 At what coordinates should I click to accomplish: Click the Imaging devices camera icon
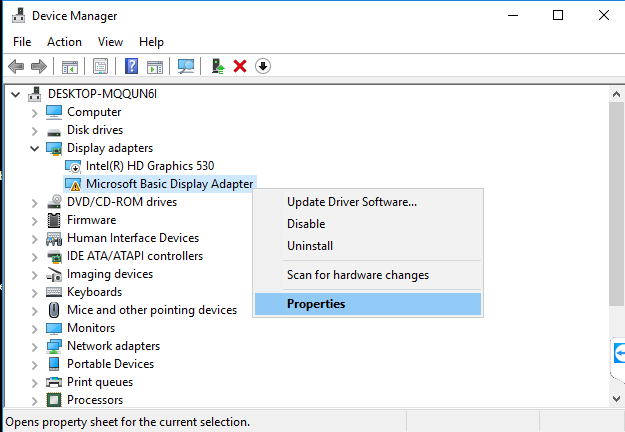[x=54, y=274]
